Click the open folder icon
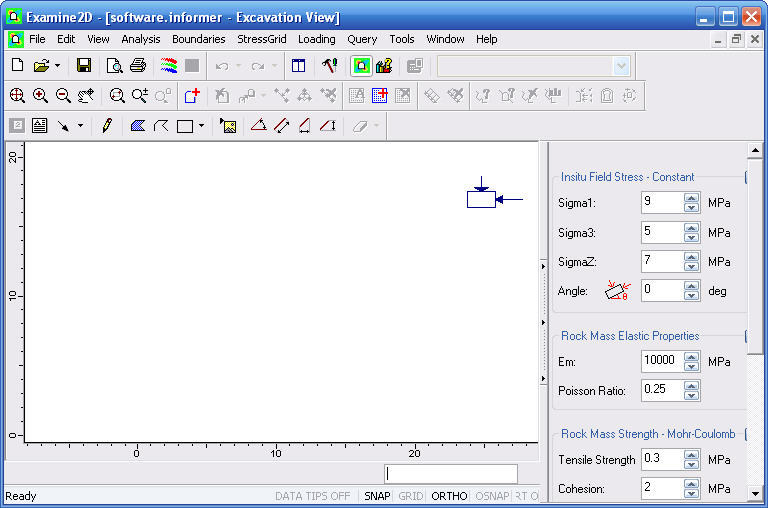Viewport: 768px width, 508px height. (41, 66)
